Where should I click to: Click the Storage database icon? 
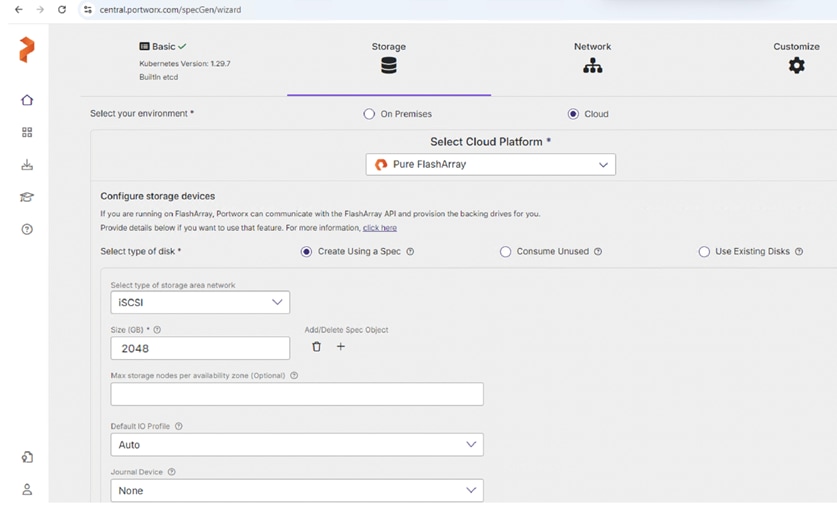(x=389, y=66)
